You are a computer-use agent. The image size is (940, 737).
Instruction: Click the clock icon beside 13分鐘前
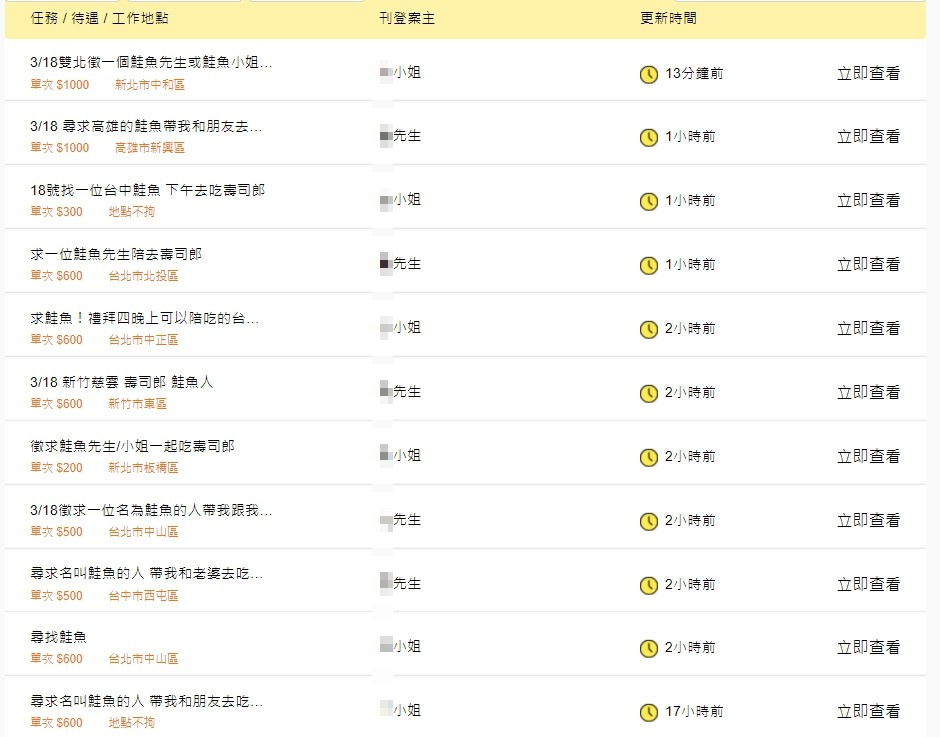pos(649,74)
